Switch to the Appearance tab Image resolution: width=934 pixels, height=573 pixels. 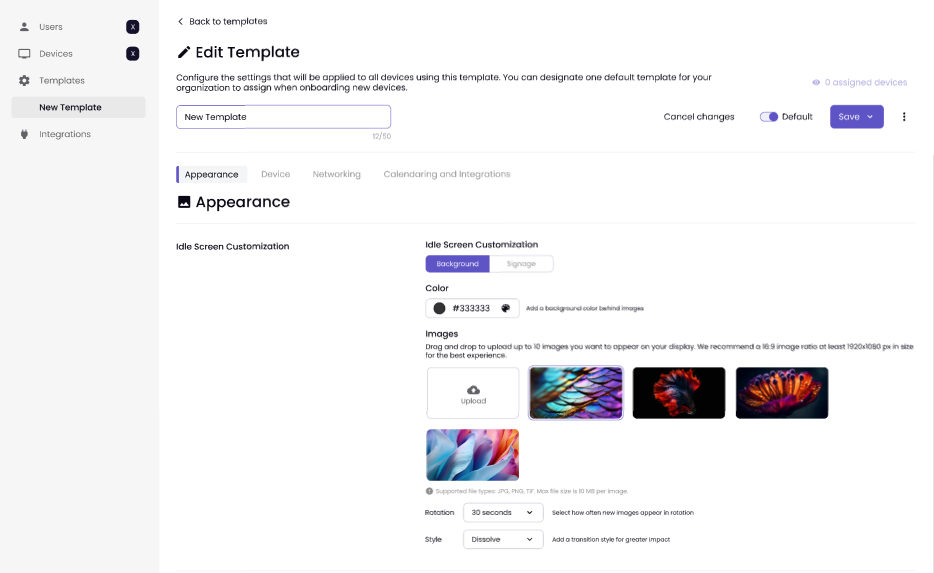tap(211, 175)
